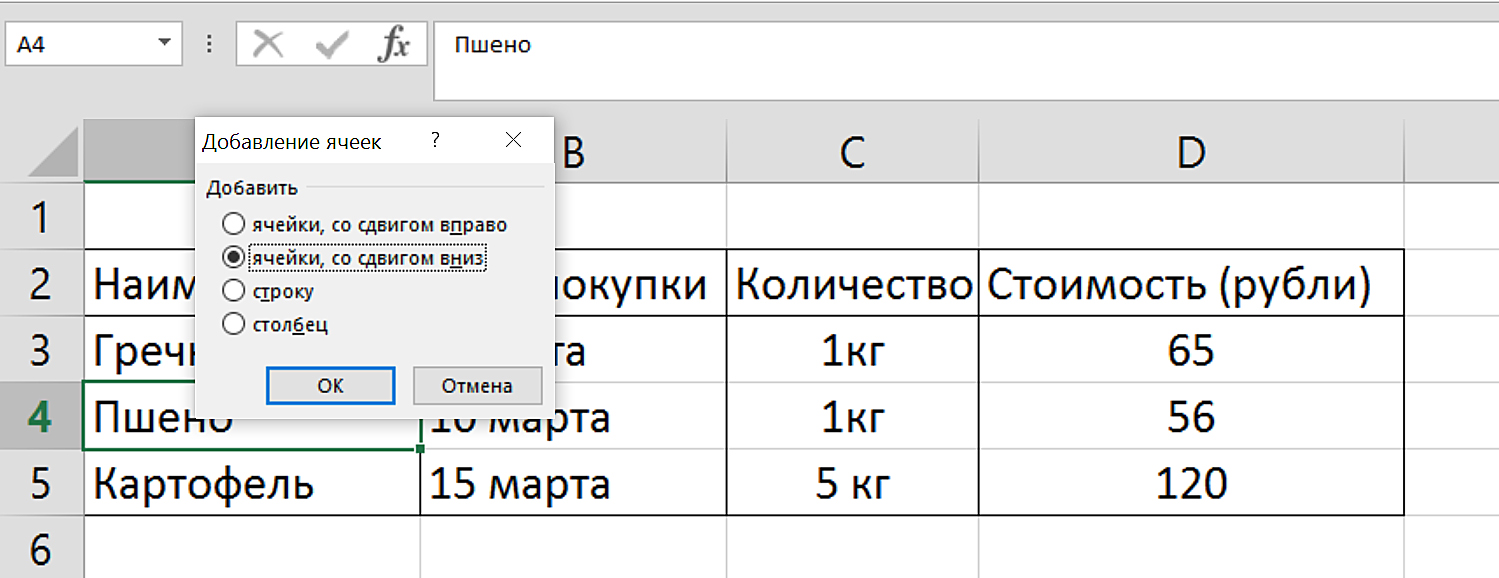
Task: Select column C header
Action: coord(852,152)
